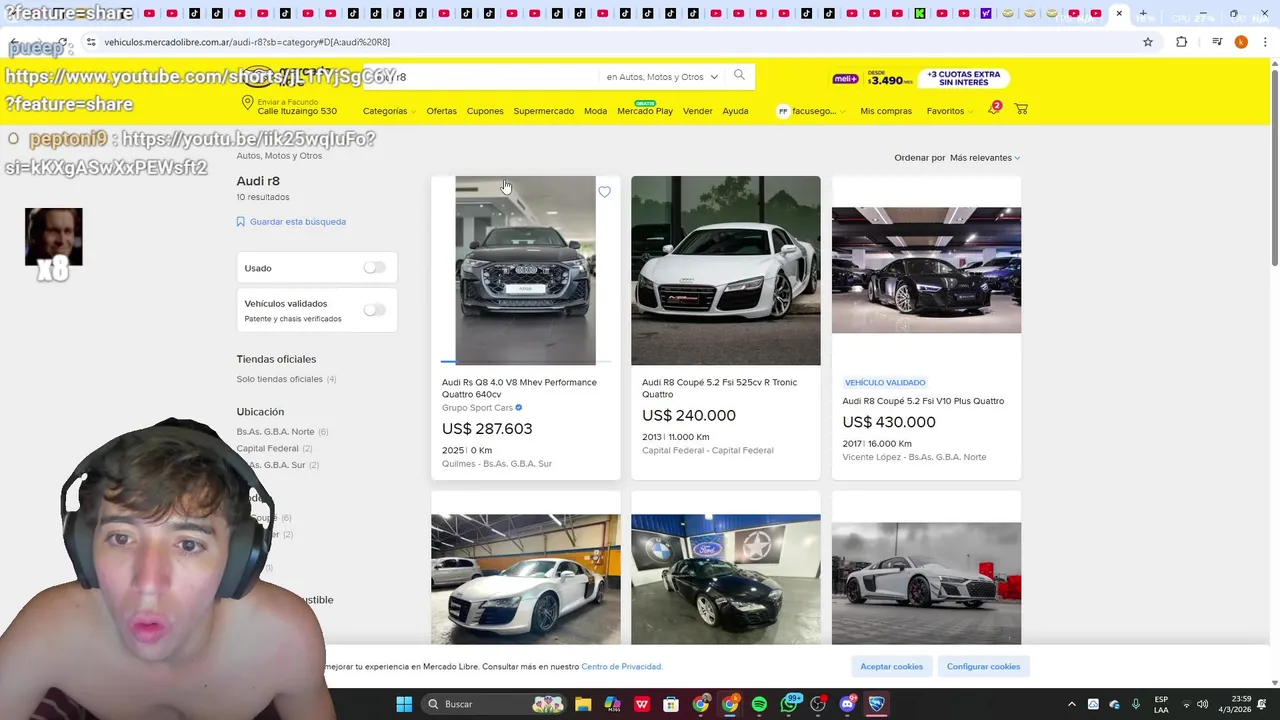Toggle Vehículos validados filter switch
Image resolution: width=1280 pixels, height=720 pixels.
(374, 310)
